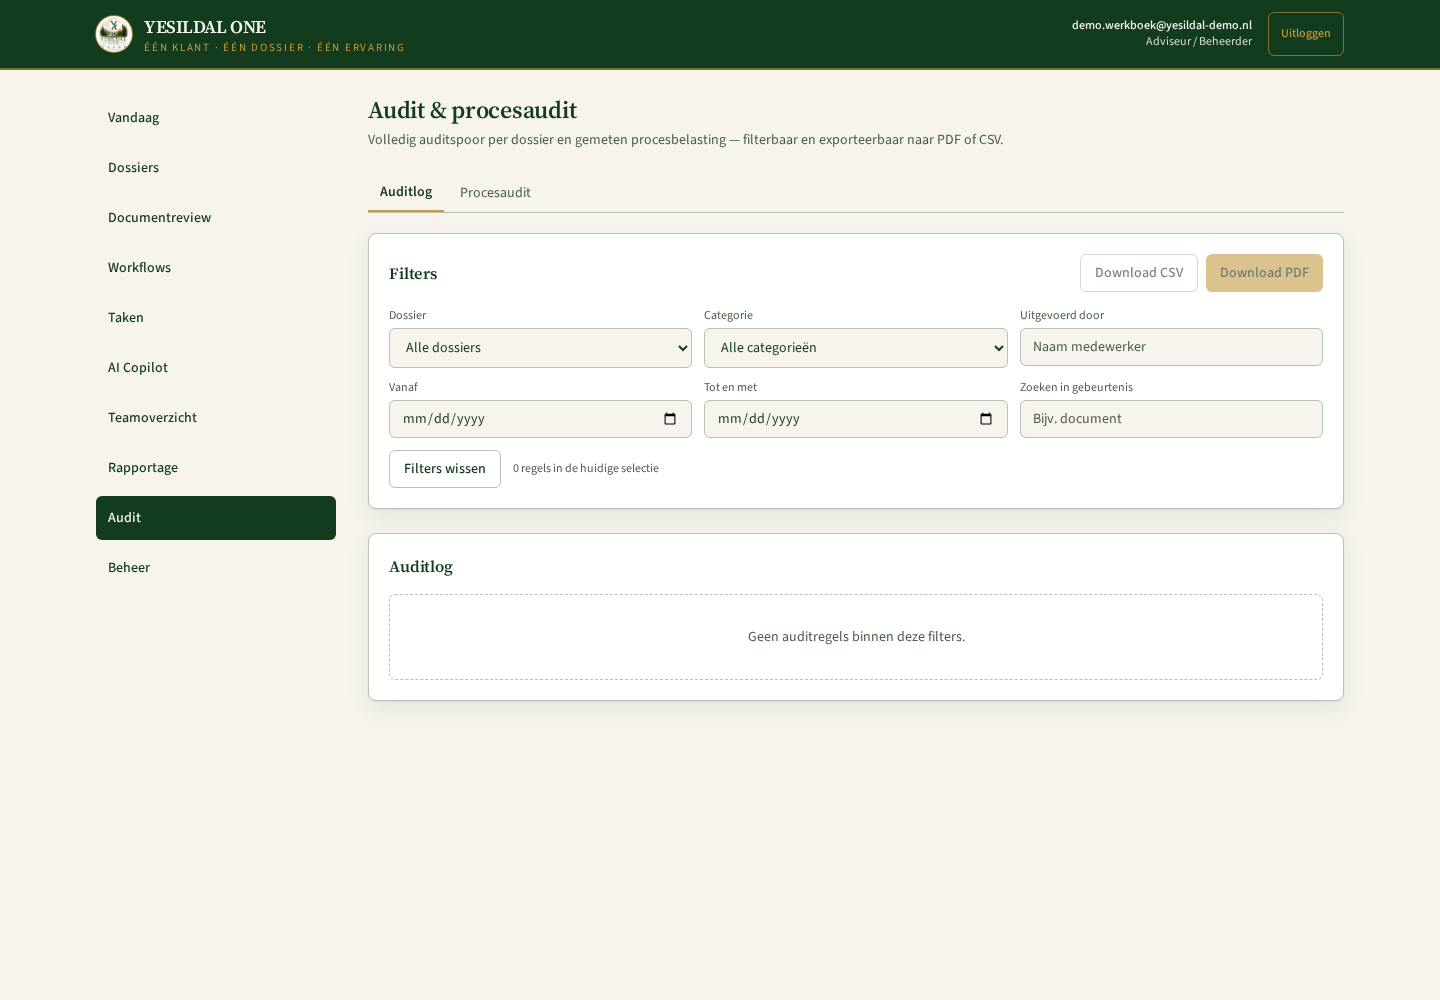Viewport: 1440px width, 1000px height.
Task: Go to Dossiers in the sidebar
Action: tap(216, 168)
